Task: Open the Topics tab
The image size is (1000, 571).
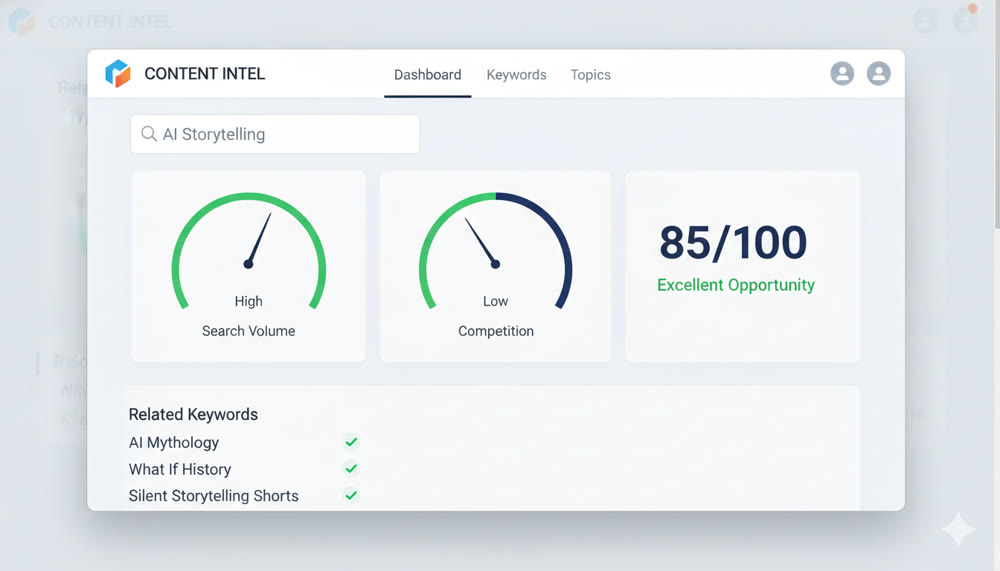Action: point(590,75)
